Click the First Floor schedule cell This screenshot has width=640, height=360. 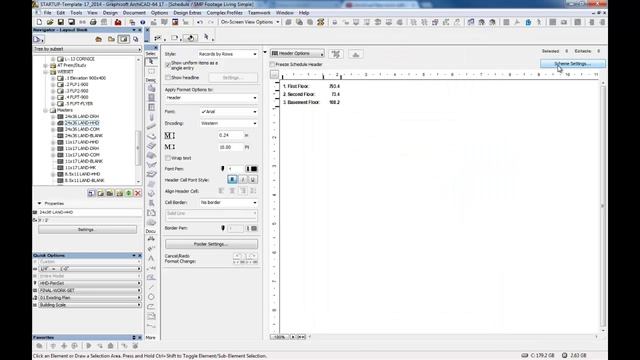296,87
